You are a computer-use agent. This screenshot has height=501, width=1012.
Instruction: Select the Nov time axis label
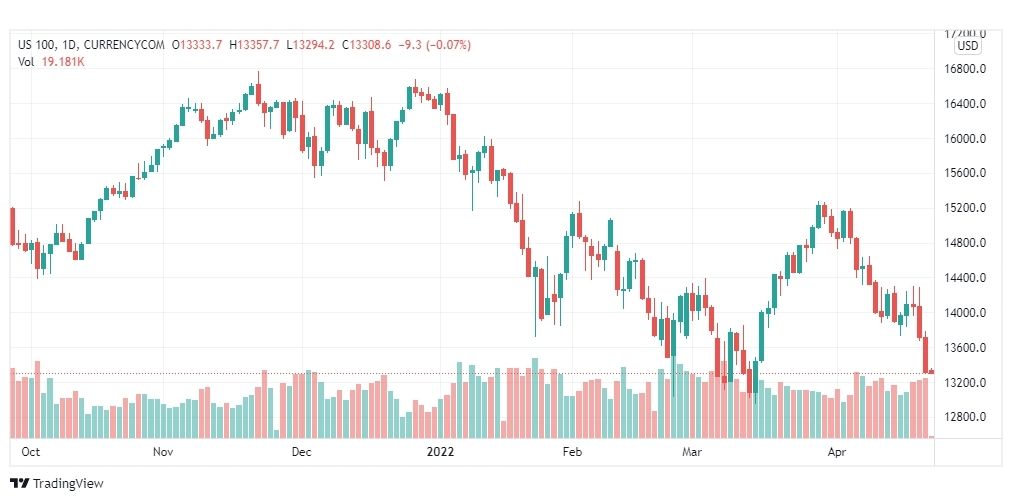(163, 451)
